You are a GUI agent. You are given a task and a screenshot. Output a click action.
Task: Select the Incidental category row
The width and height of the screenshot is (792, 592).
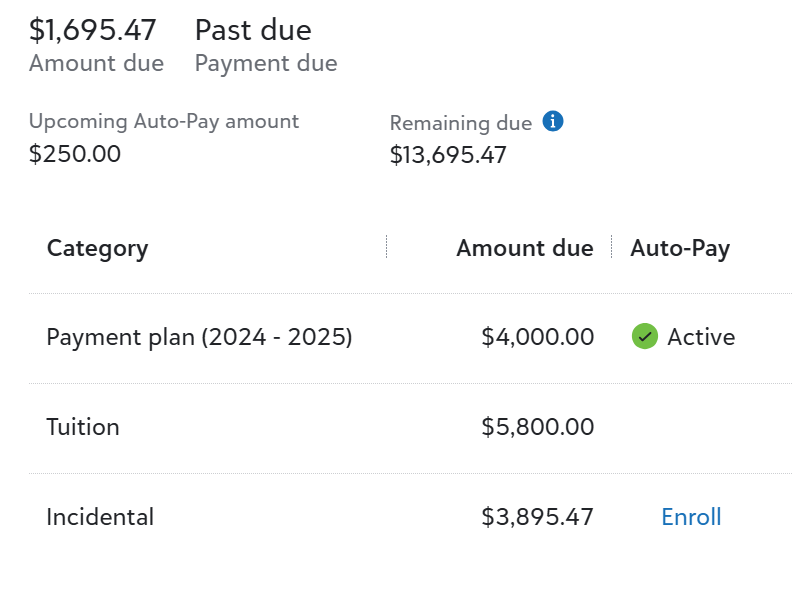pyautogui.click(x=410, y=518)
